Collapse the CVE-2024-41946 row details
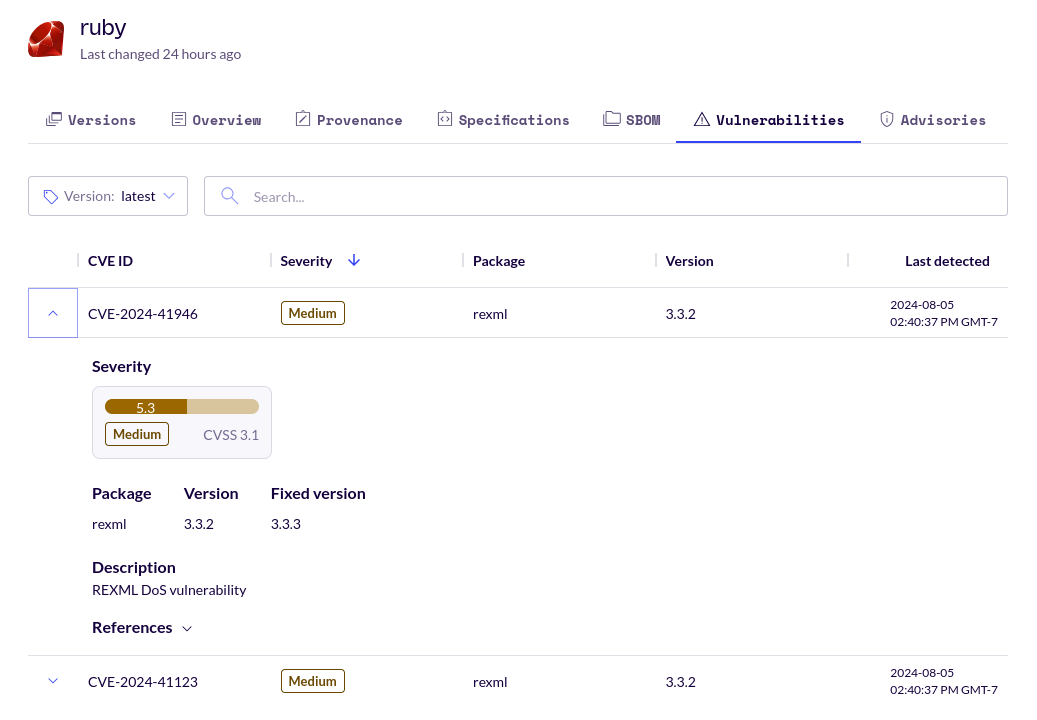The height and width of the screenshot is (720, 1037). 52,312
